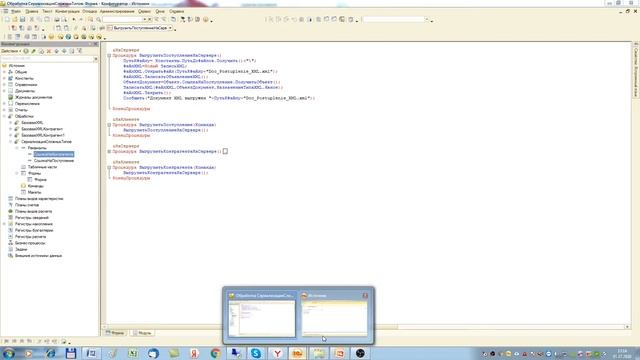Viewport: 640px width, 360px height.
Task: Open the Истомин window preview thumbnail
Action: [334, 315]
